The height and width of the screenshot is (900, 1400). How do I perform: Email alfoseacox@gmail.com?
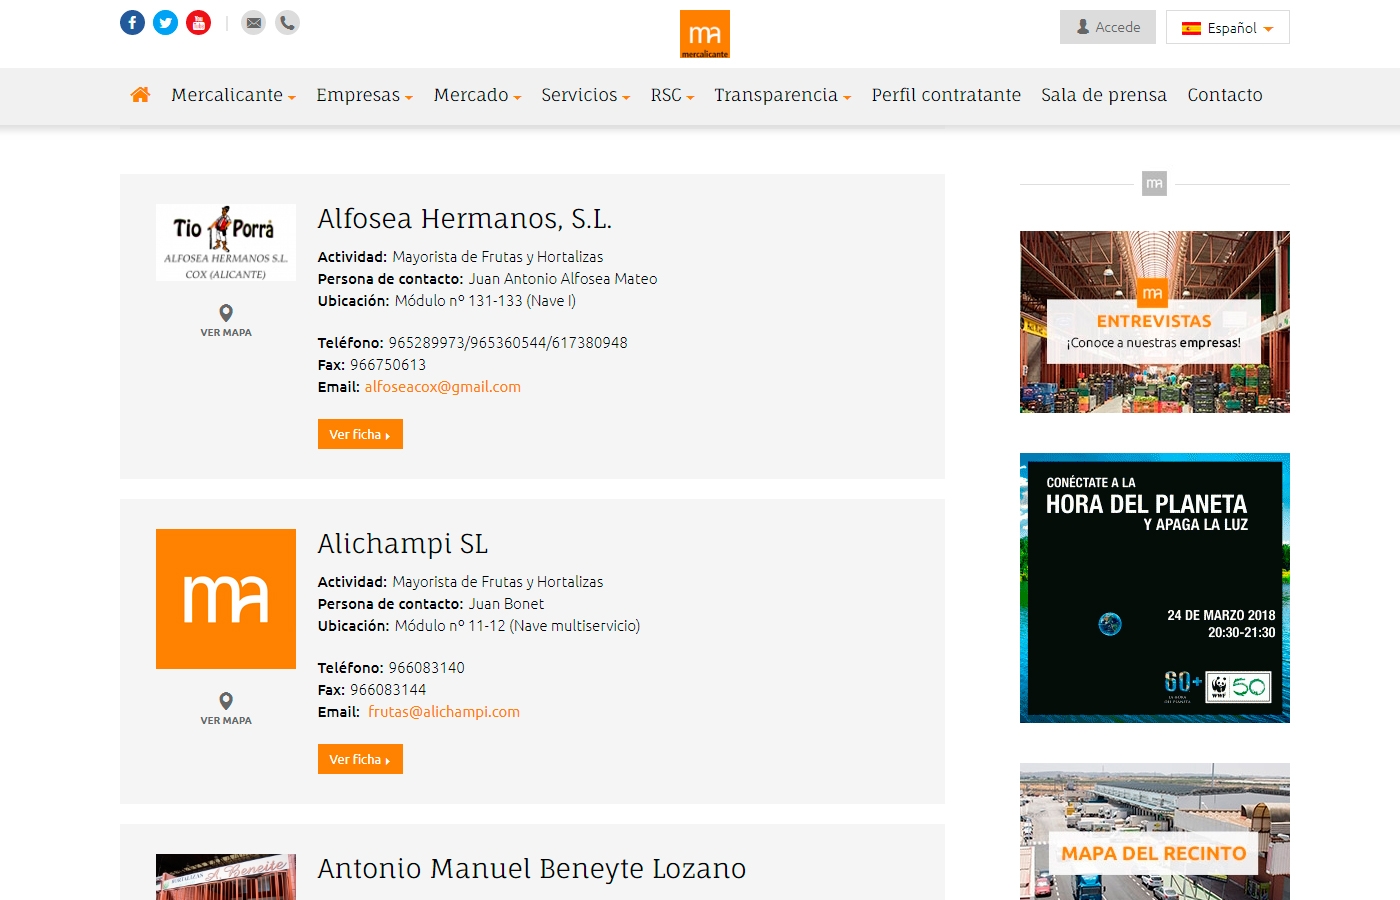click(443, 387)
